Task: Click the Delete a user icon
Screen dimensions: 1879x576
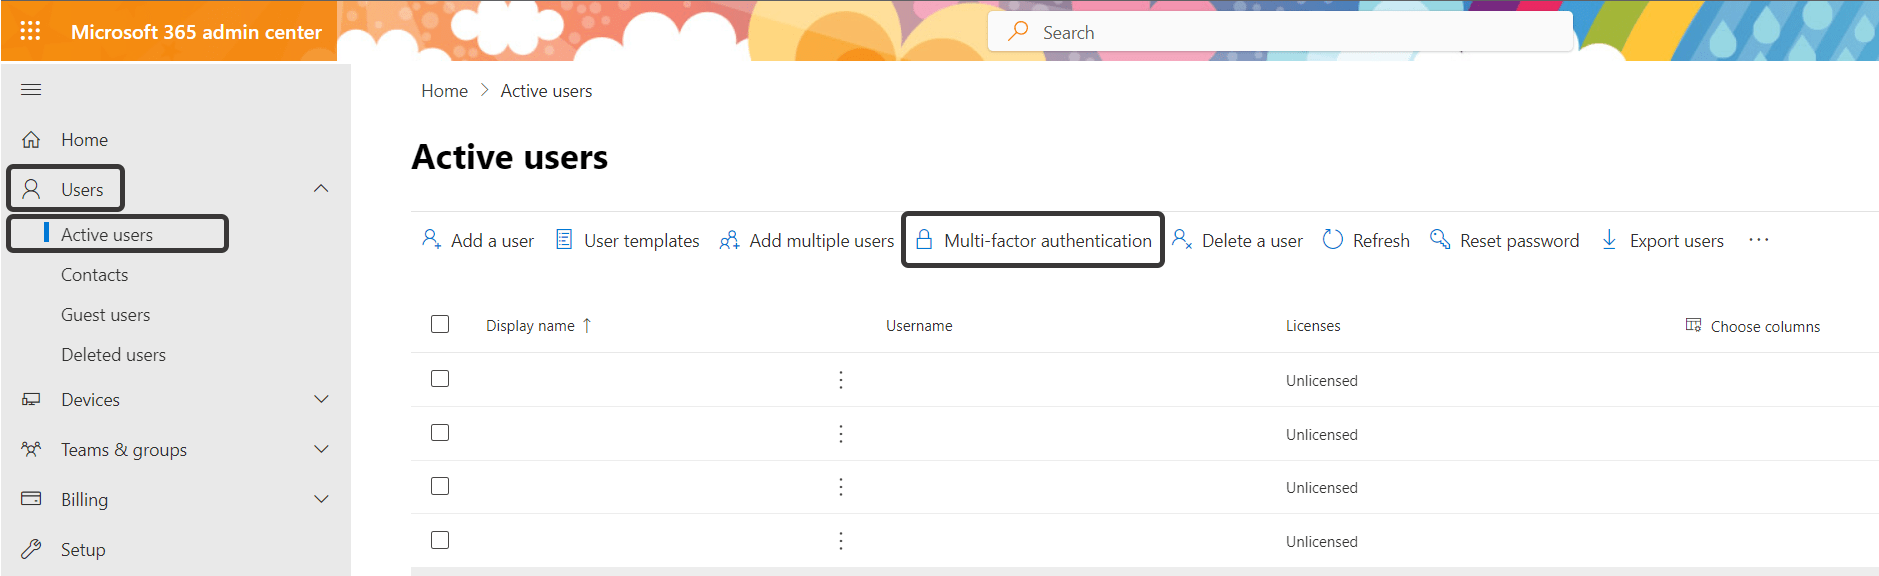Action: pos(1182,240)
